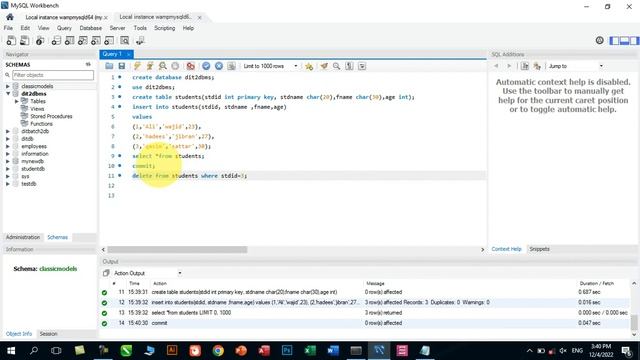
Task: Close the Query 1 tab
Action: (128, 54)
